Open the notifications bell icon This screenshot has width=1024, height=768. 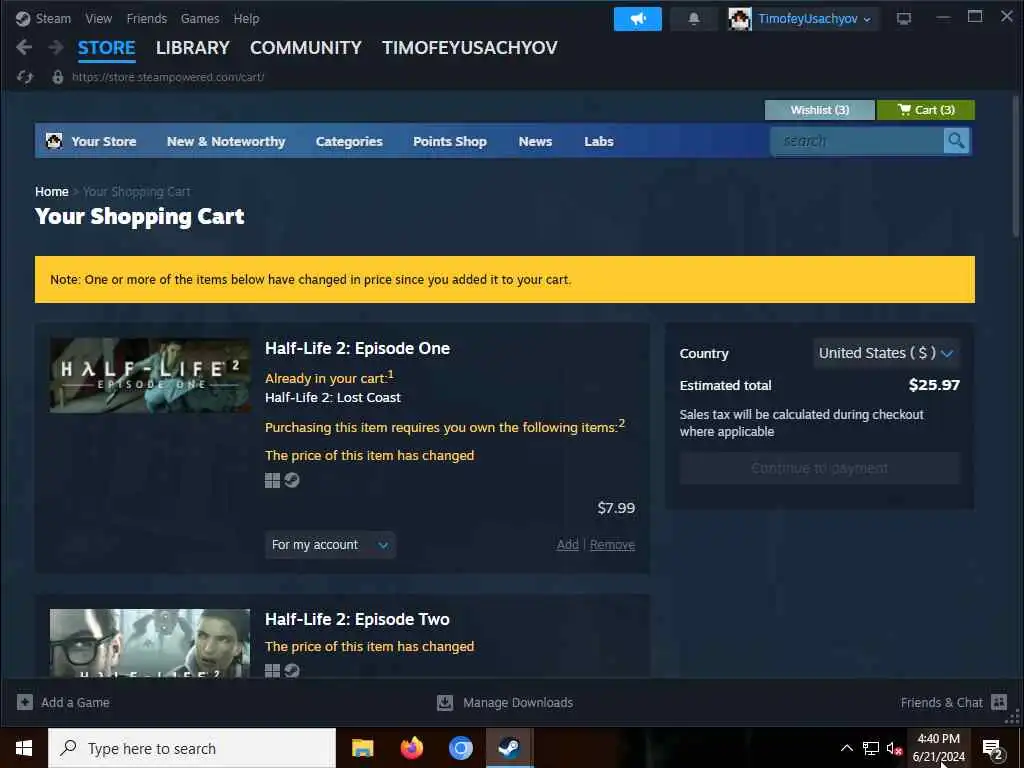click(x=694, y=19)
